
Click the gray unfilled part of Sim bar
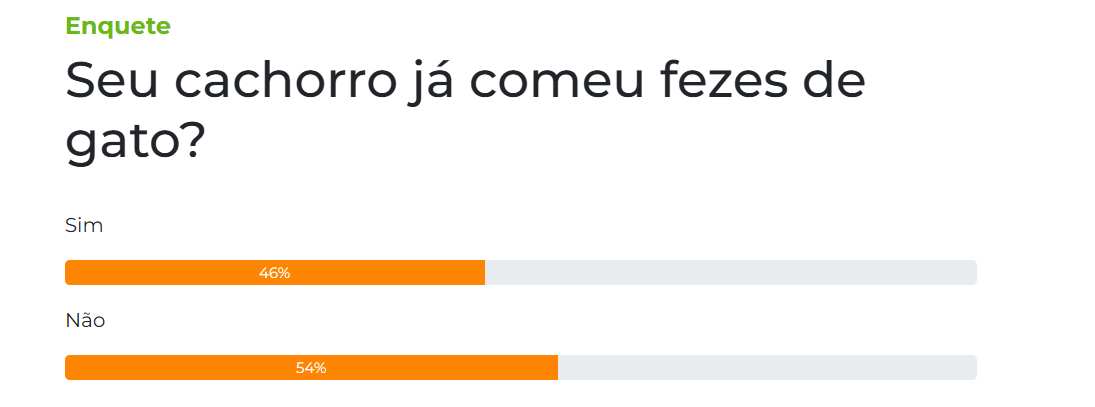click(x=730, y=273)
